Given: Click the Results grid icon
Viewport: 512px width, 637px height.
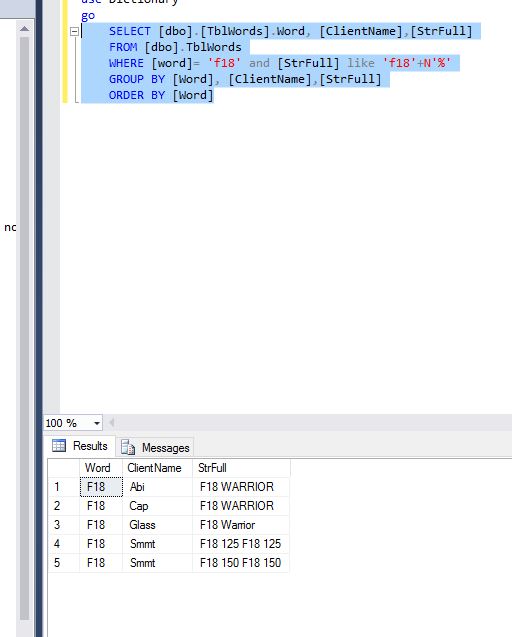Looking at the screenshot, I should [x=59, y=446].
